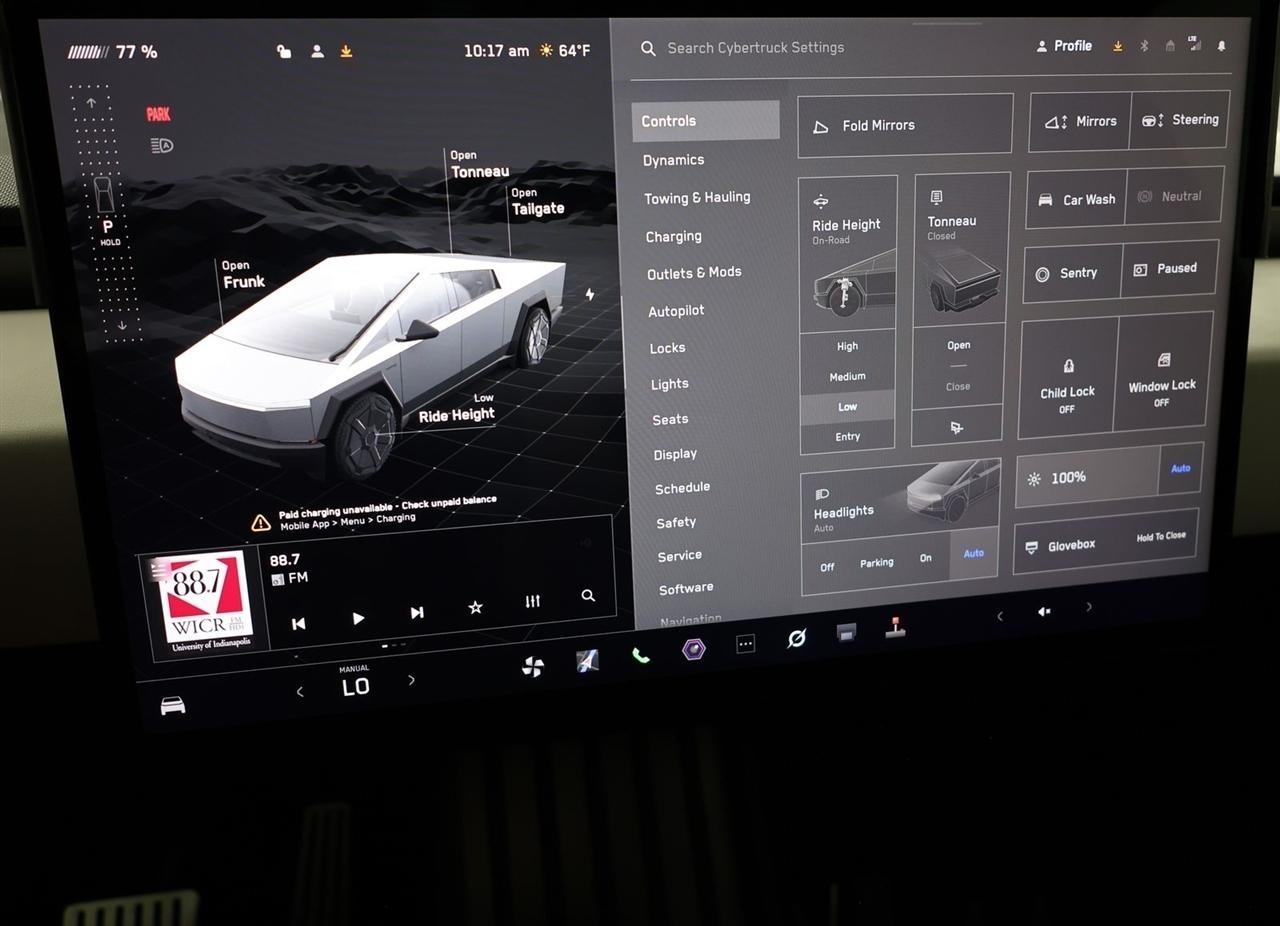The height and width of the screenshot is (926, 1280).
Task: Go to Display settings
Action: click(675, 454)
